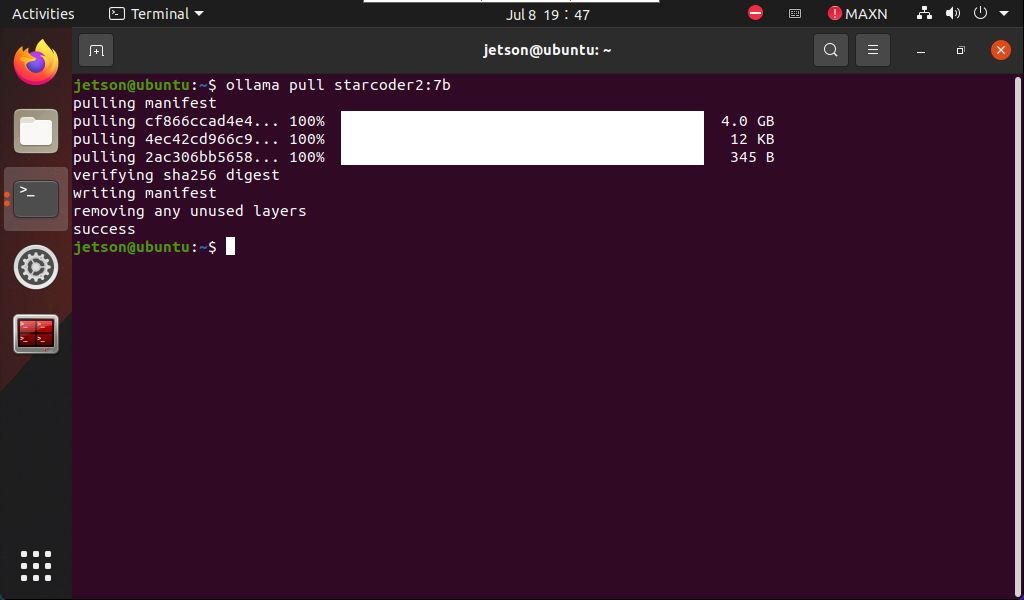The width and height of the screenshot is (1024, 600).
Task: Click the '12 KB' size value
Action: (752, 139)
